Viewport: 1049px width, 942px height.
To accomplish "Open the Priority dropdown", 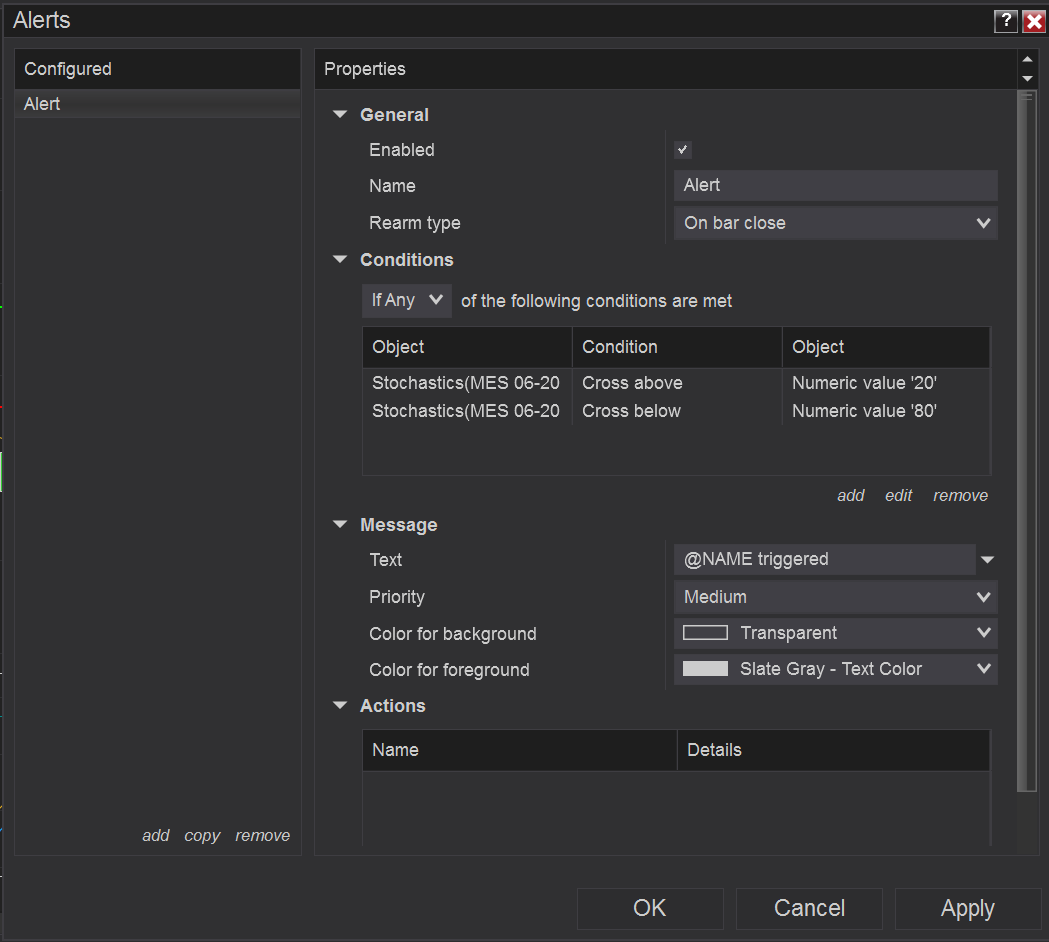I will tap(835, 597).
